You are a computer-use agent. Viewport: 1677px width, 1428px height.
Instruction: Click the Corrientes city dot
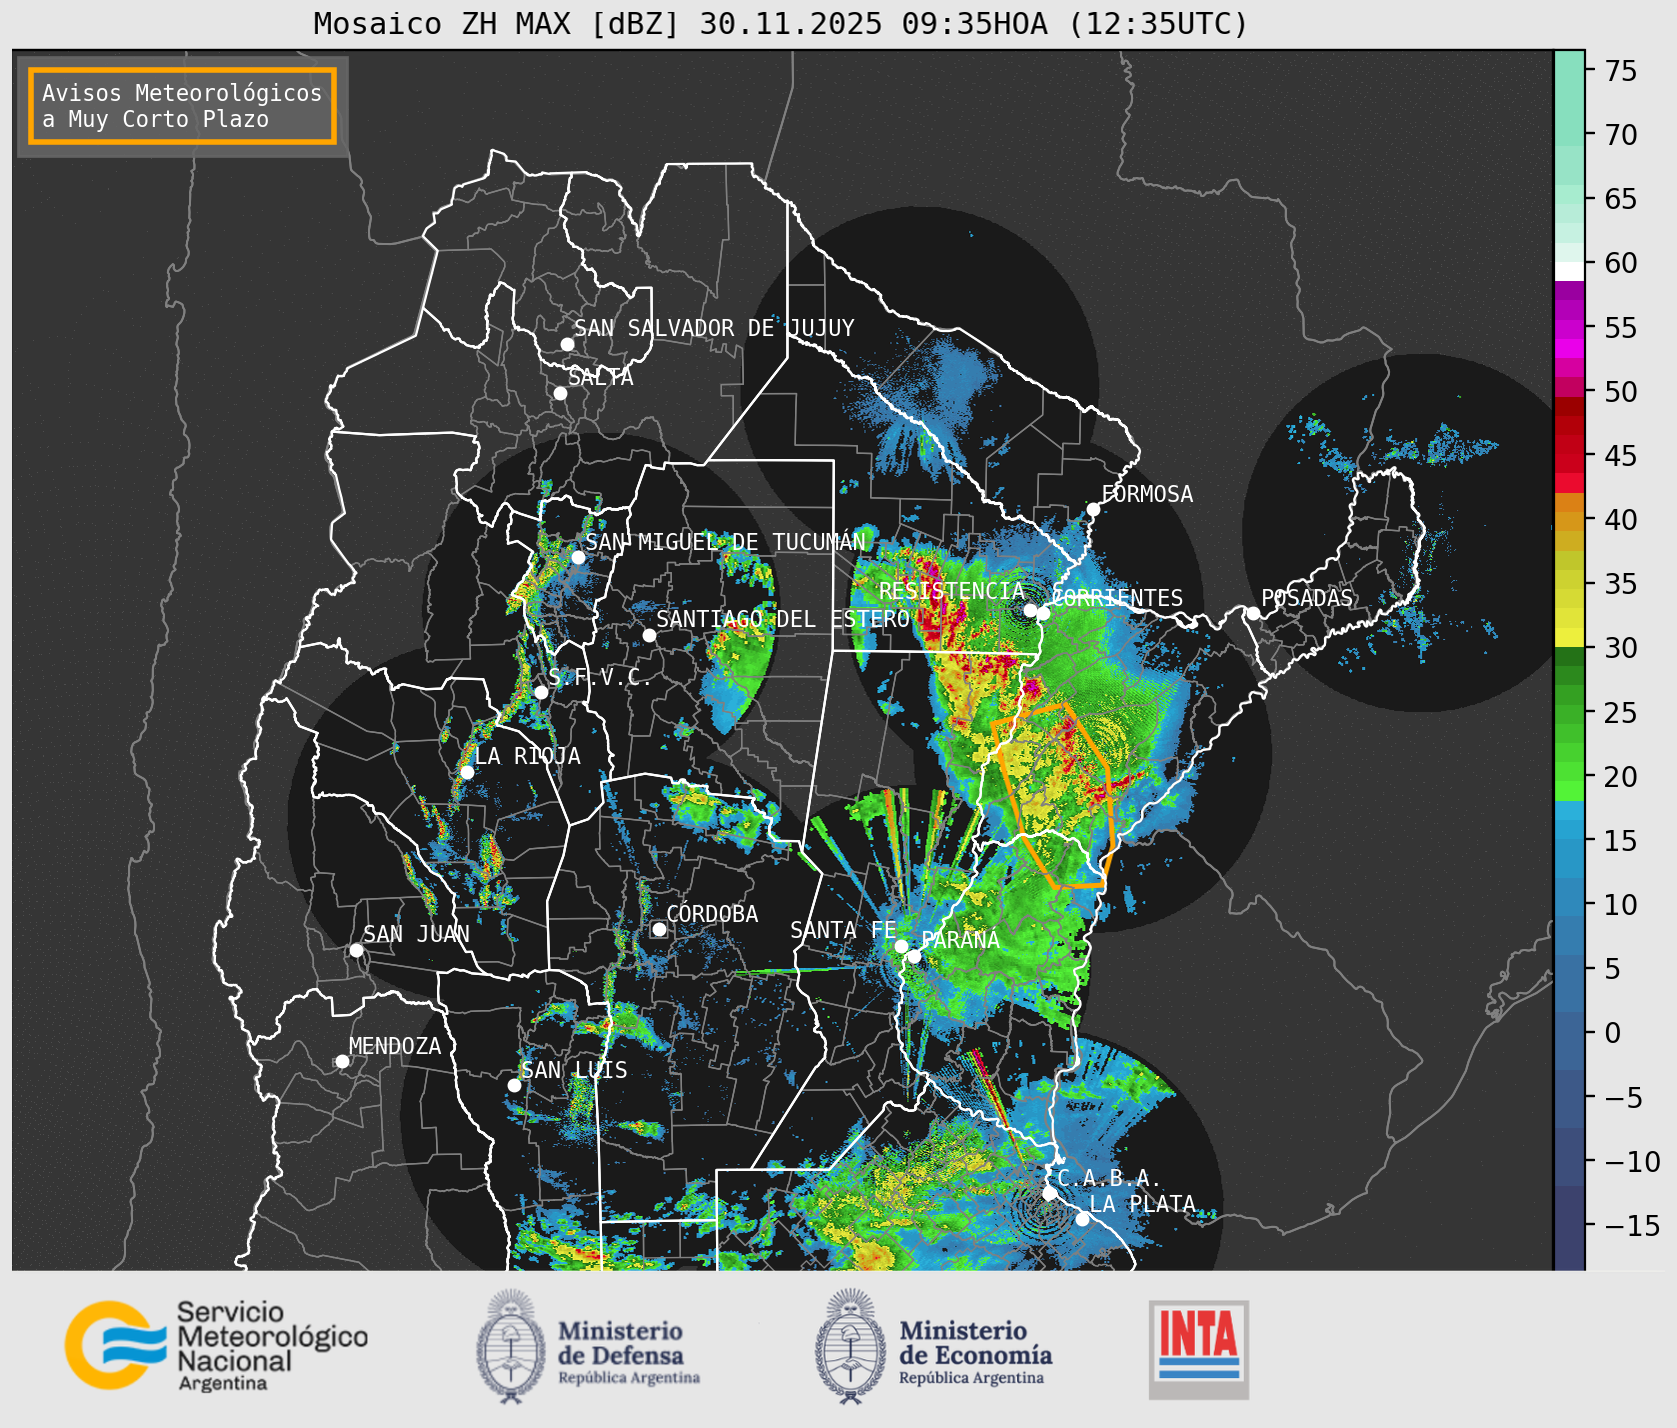click(x=1043, y=613)
